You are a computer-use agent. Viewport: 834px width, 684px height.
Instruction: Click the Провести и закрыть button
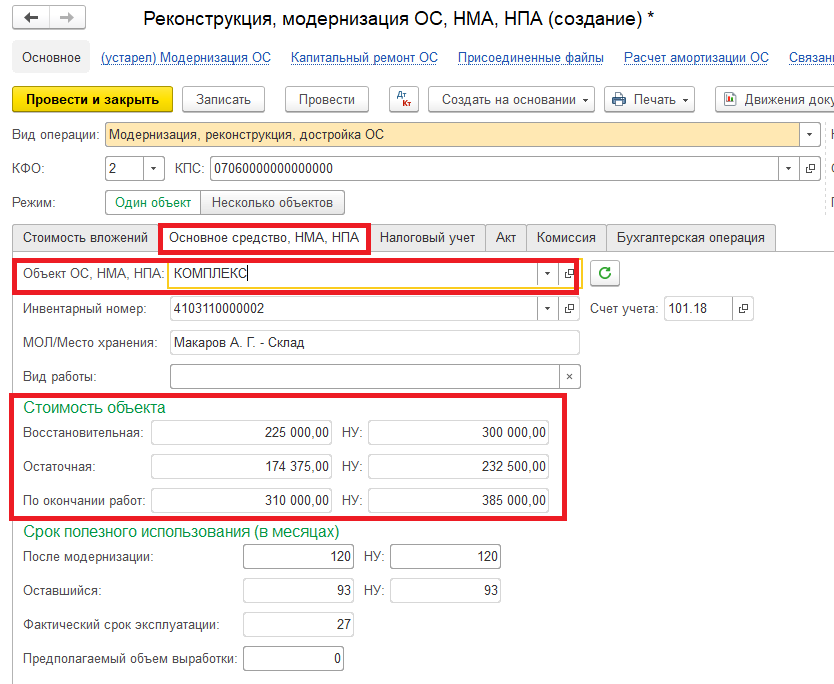[x=92, y=99]
